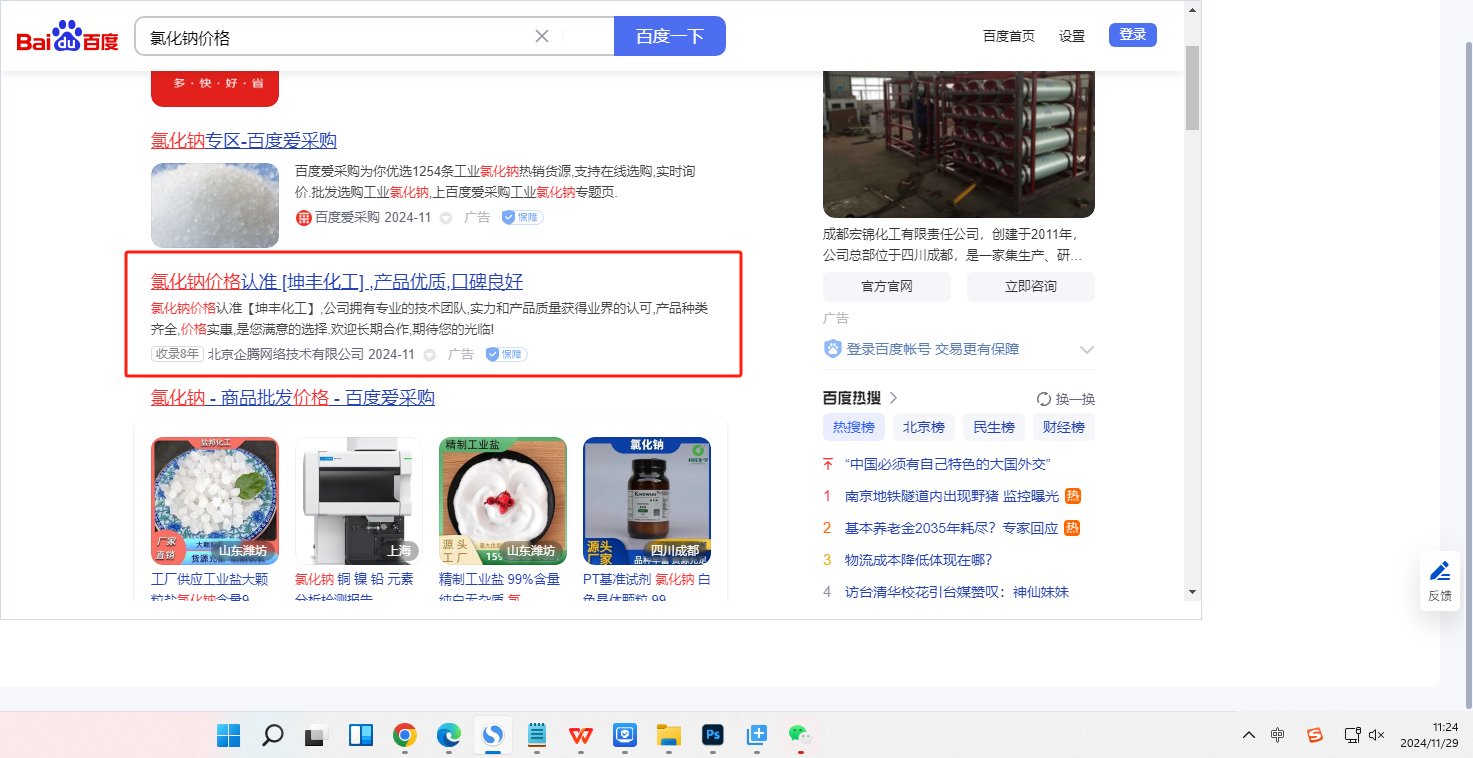The image size is (1473, 758).
Task: Click the page scrollbar up arrow
Action: pos(1192,9)
